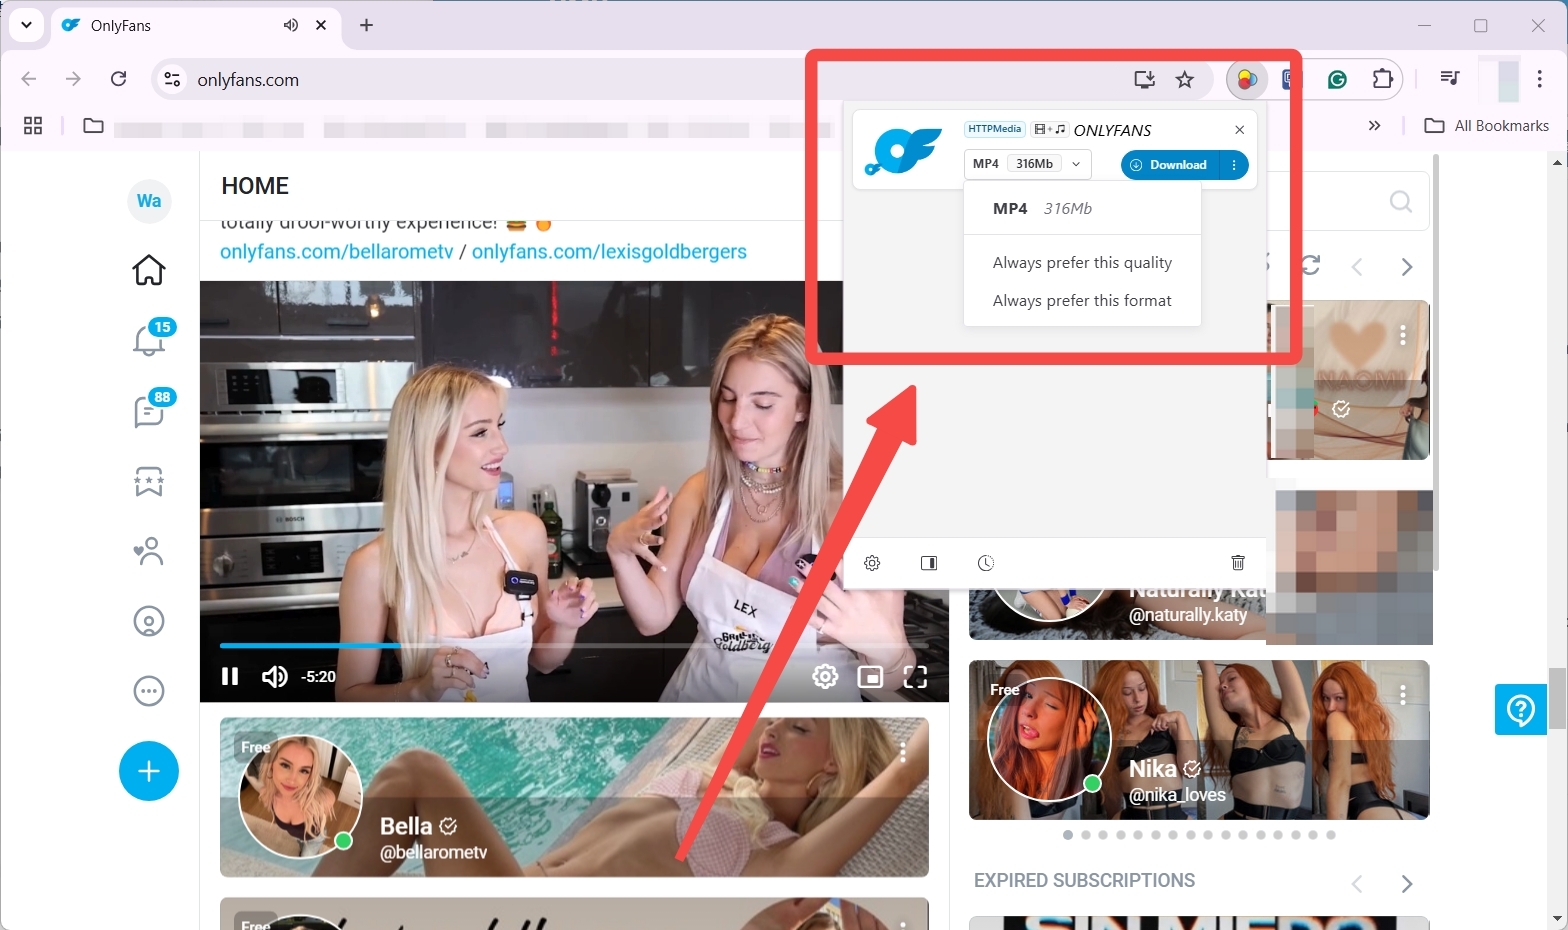1568x930 pixels.
Task: Expand the MP4 316Mb quality dropdown
Action: [1028, 164]
